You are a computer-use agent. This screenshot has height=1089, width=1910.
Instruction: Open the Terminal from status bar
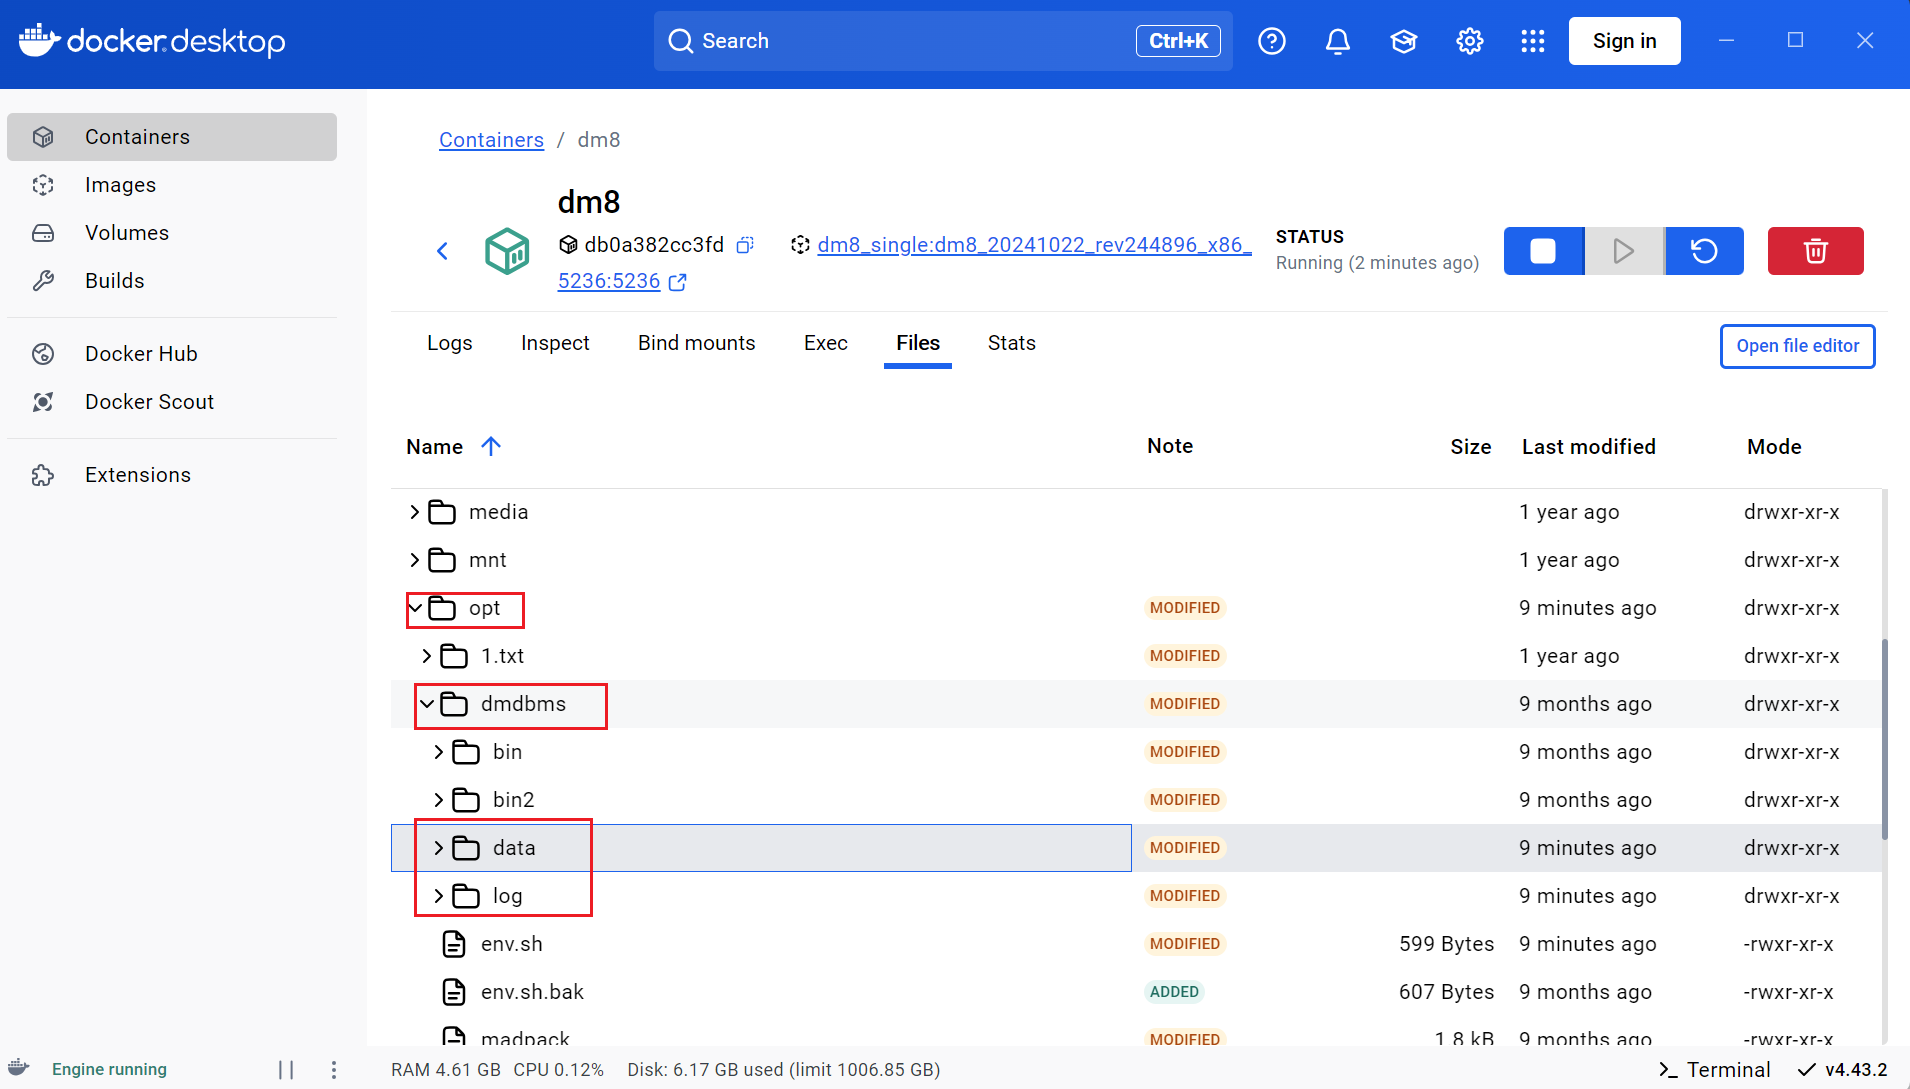pos(1714,1070)
